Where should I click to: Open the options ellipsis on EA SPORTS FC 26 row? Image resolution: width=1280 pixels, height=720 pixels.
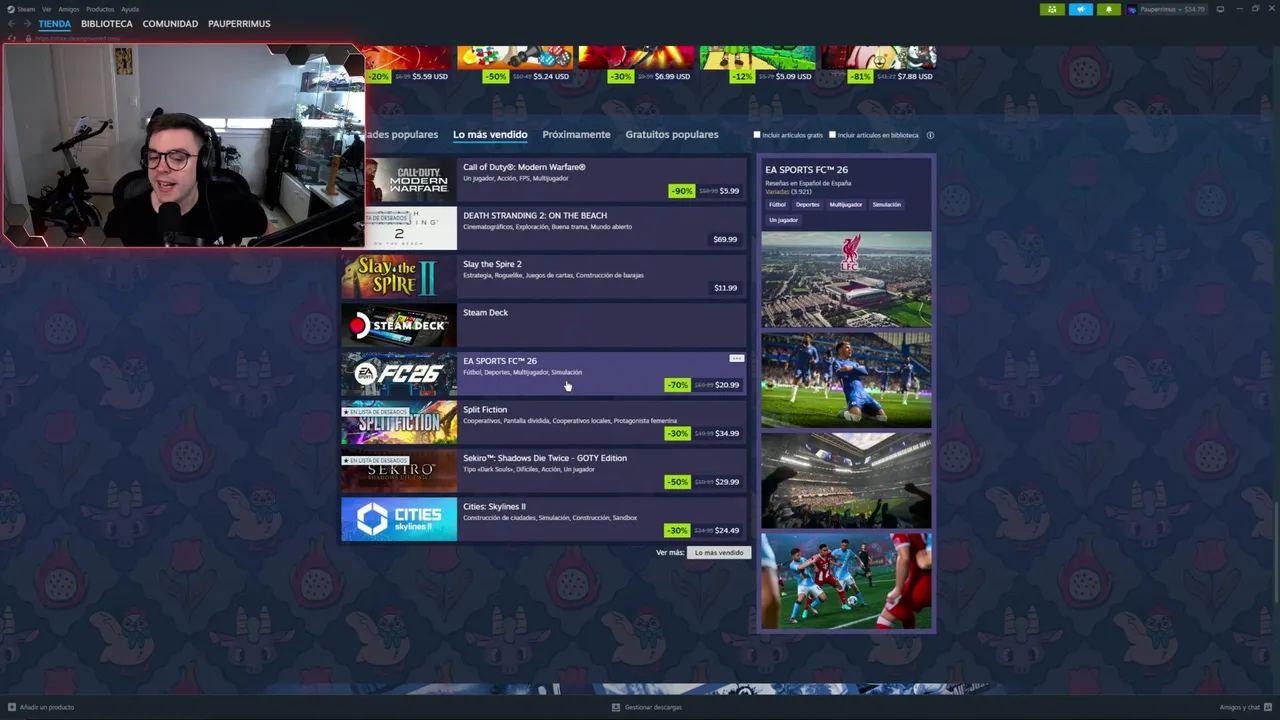tap(737, 358)
